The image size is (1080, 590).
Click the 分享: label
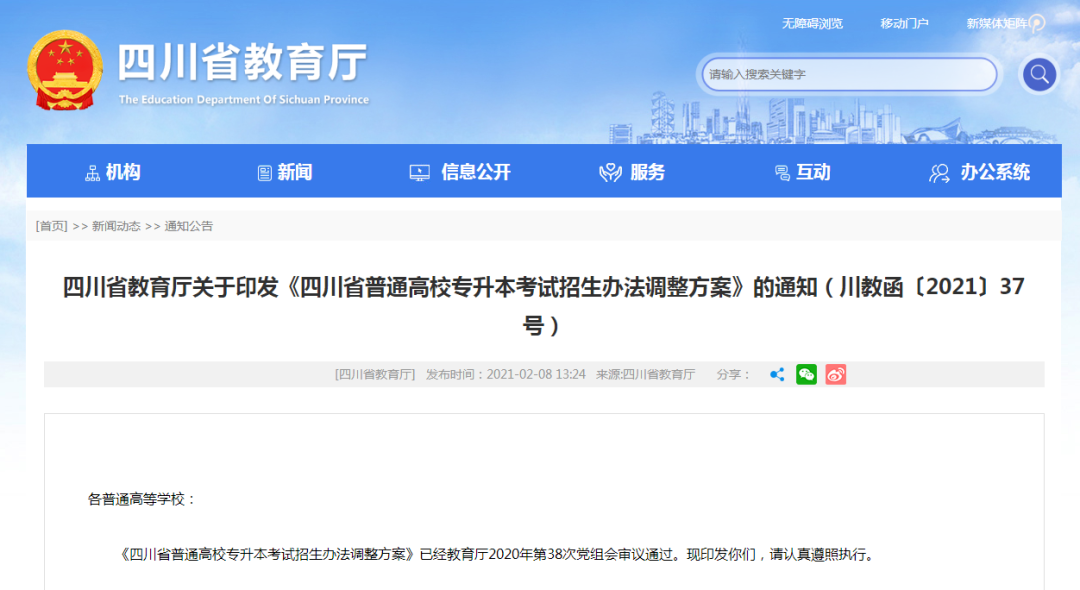(732, 375)
